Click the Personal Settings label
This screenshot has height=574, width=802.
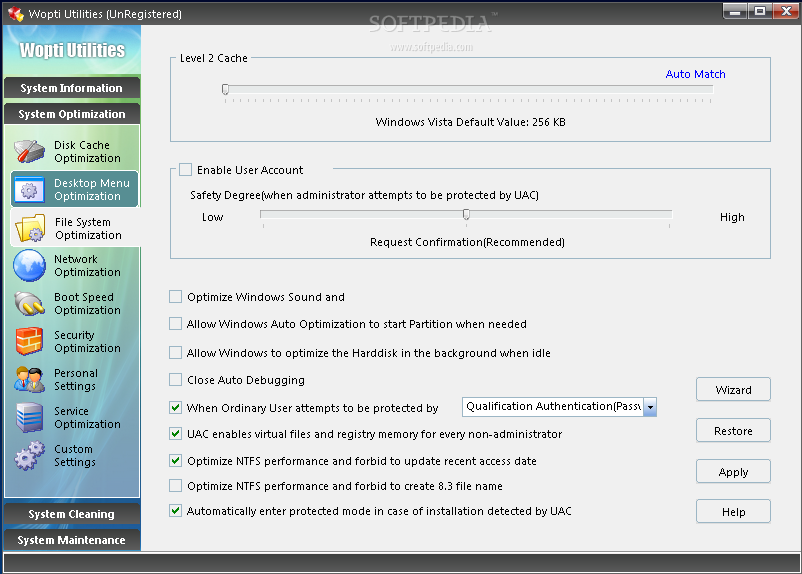tap(76, 380)
